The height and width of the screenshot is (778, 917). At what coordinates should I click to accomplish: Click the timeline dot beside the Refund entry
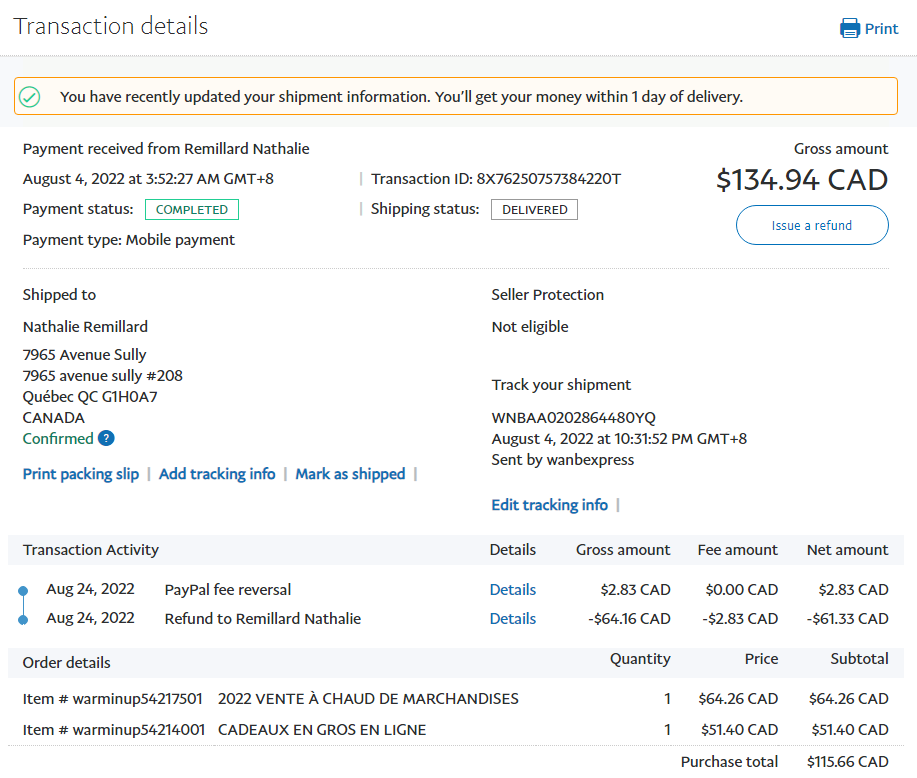(23, 620)
